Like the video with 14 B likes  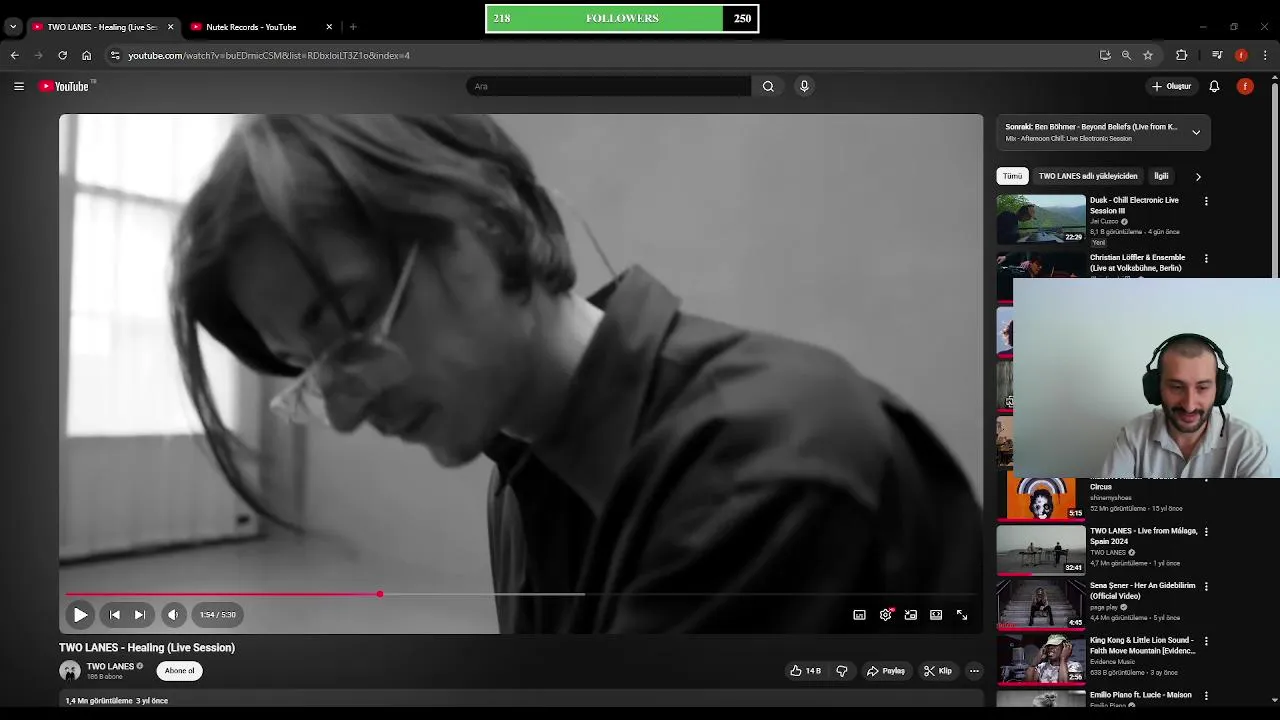(x=805, y=671)
